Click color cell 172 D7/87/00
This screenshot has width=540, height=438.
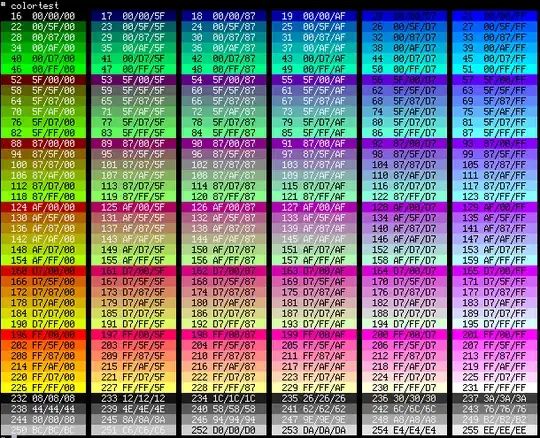[43, 292]
